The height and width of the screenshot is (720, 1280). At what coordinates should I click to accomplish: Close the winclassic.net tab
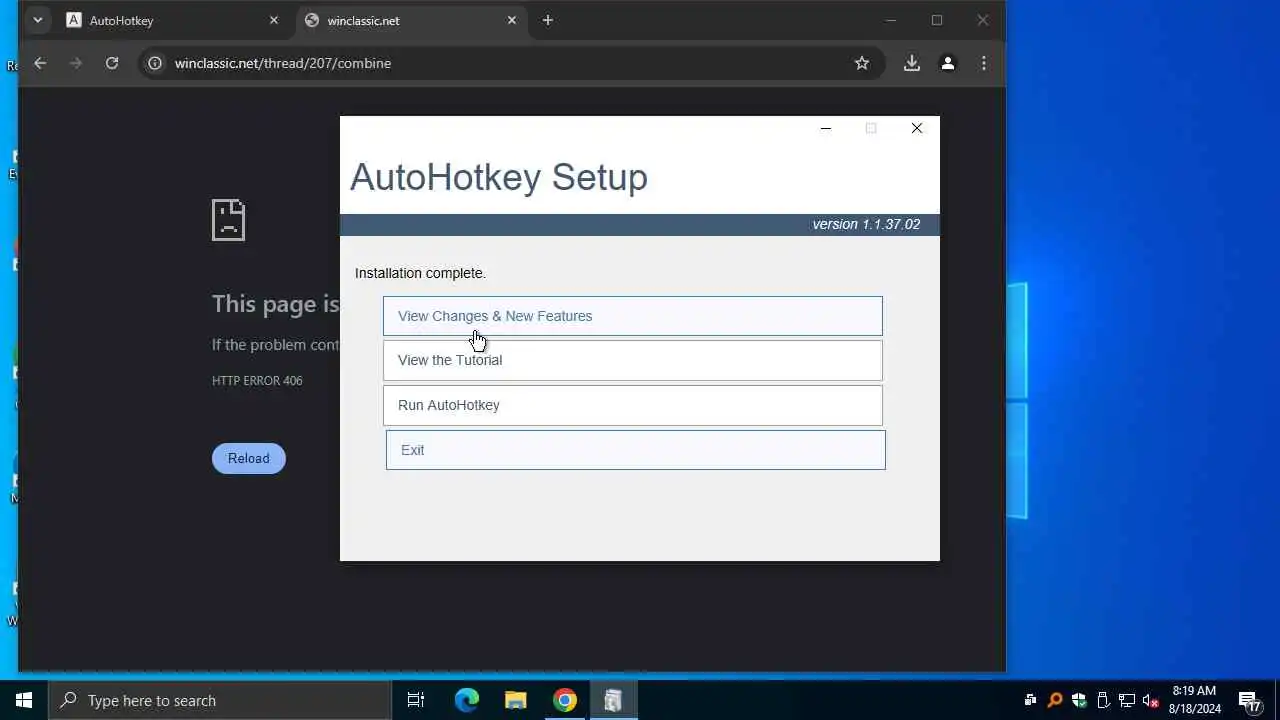[512, 20]
